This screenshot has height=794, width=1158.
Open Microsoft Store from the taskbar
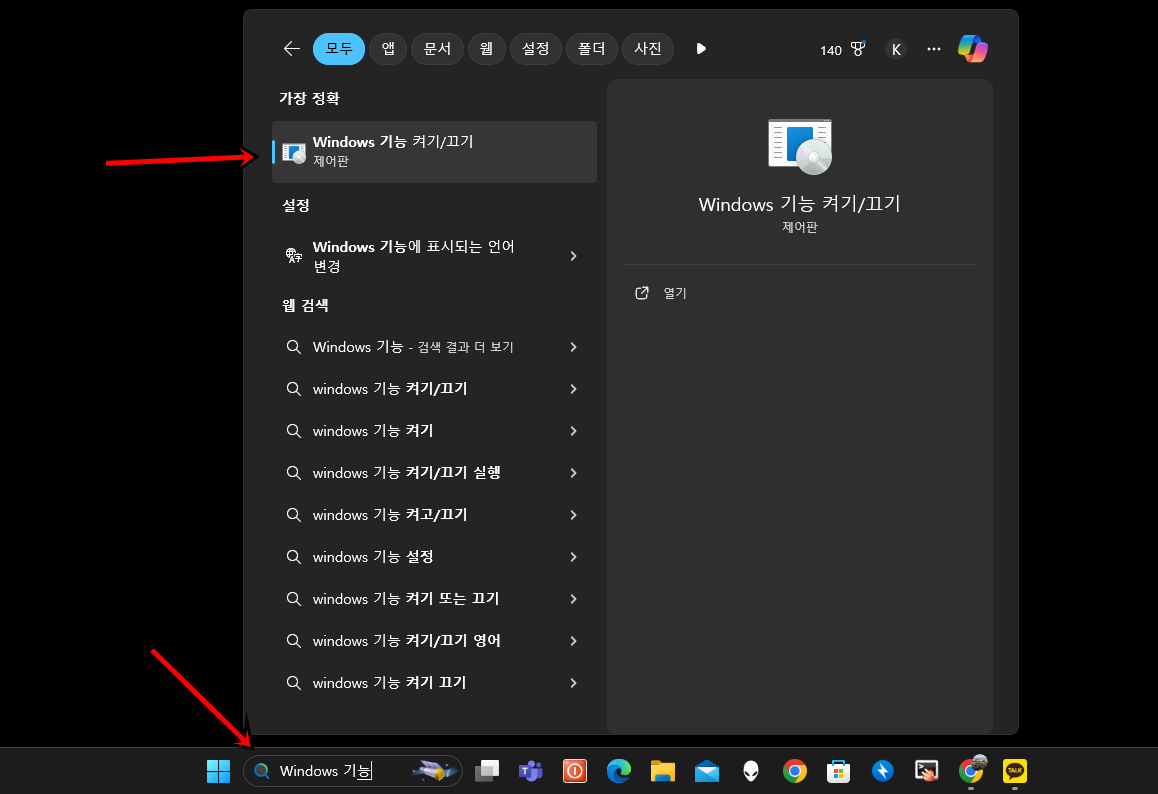click(x=838, y=771)
